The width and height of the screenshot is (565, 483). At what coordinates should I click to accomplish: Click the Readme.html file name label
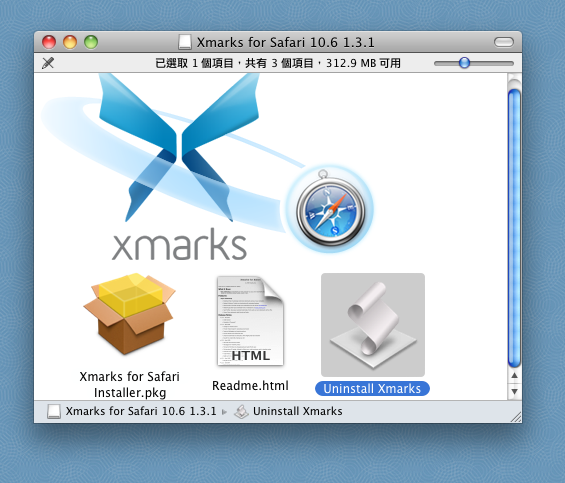(x=250, y=386)
